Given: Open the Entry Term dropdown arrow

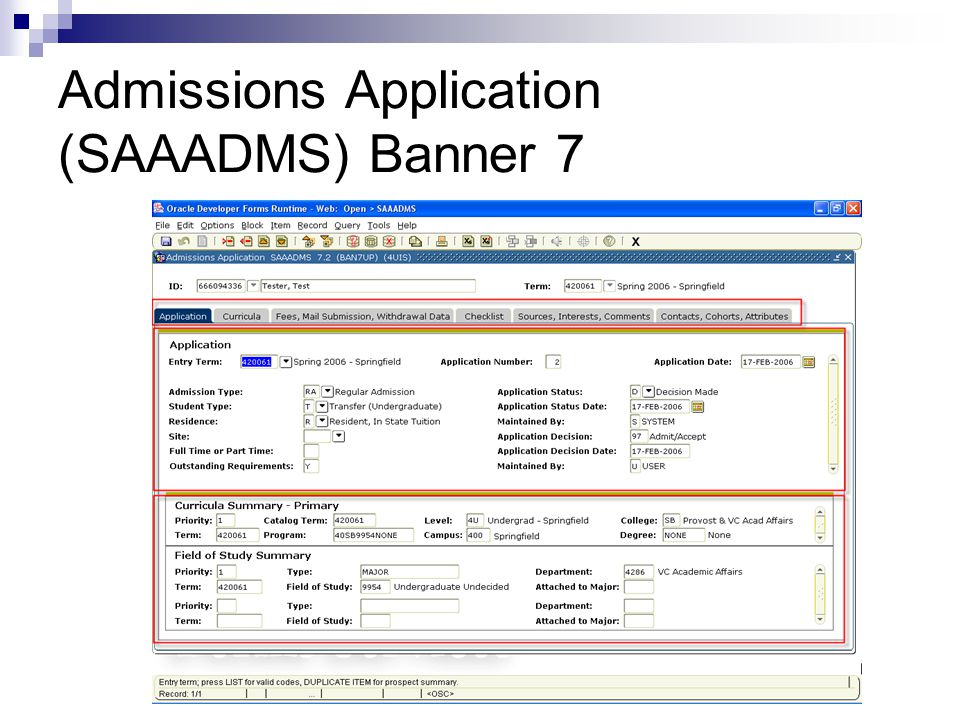Looking at the screenshot, I should [x=286, y=362].
